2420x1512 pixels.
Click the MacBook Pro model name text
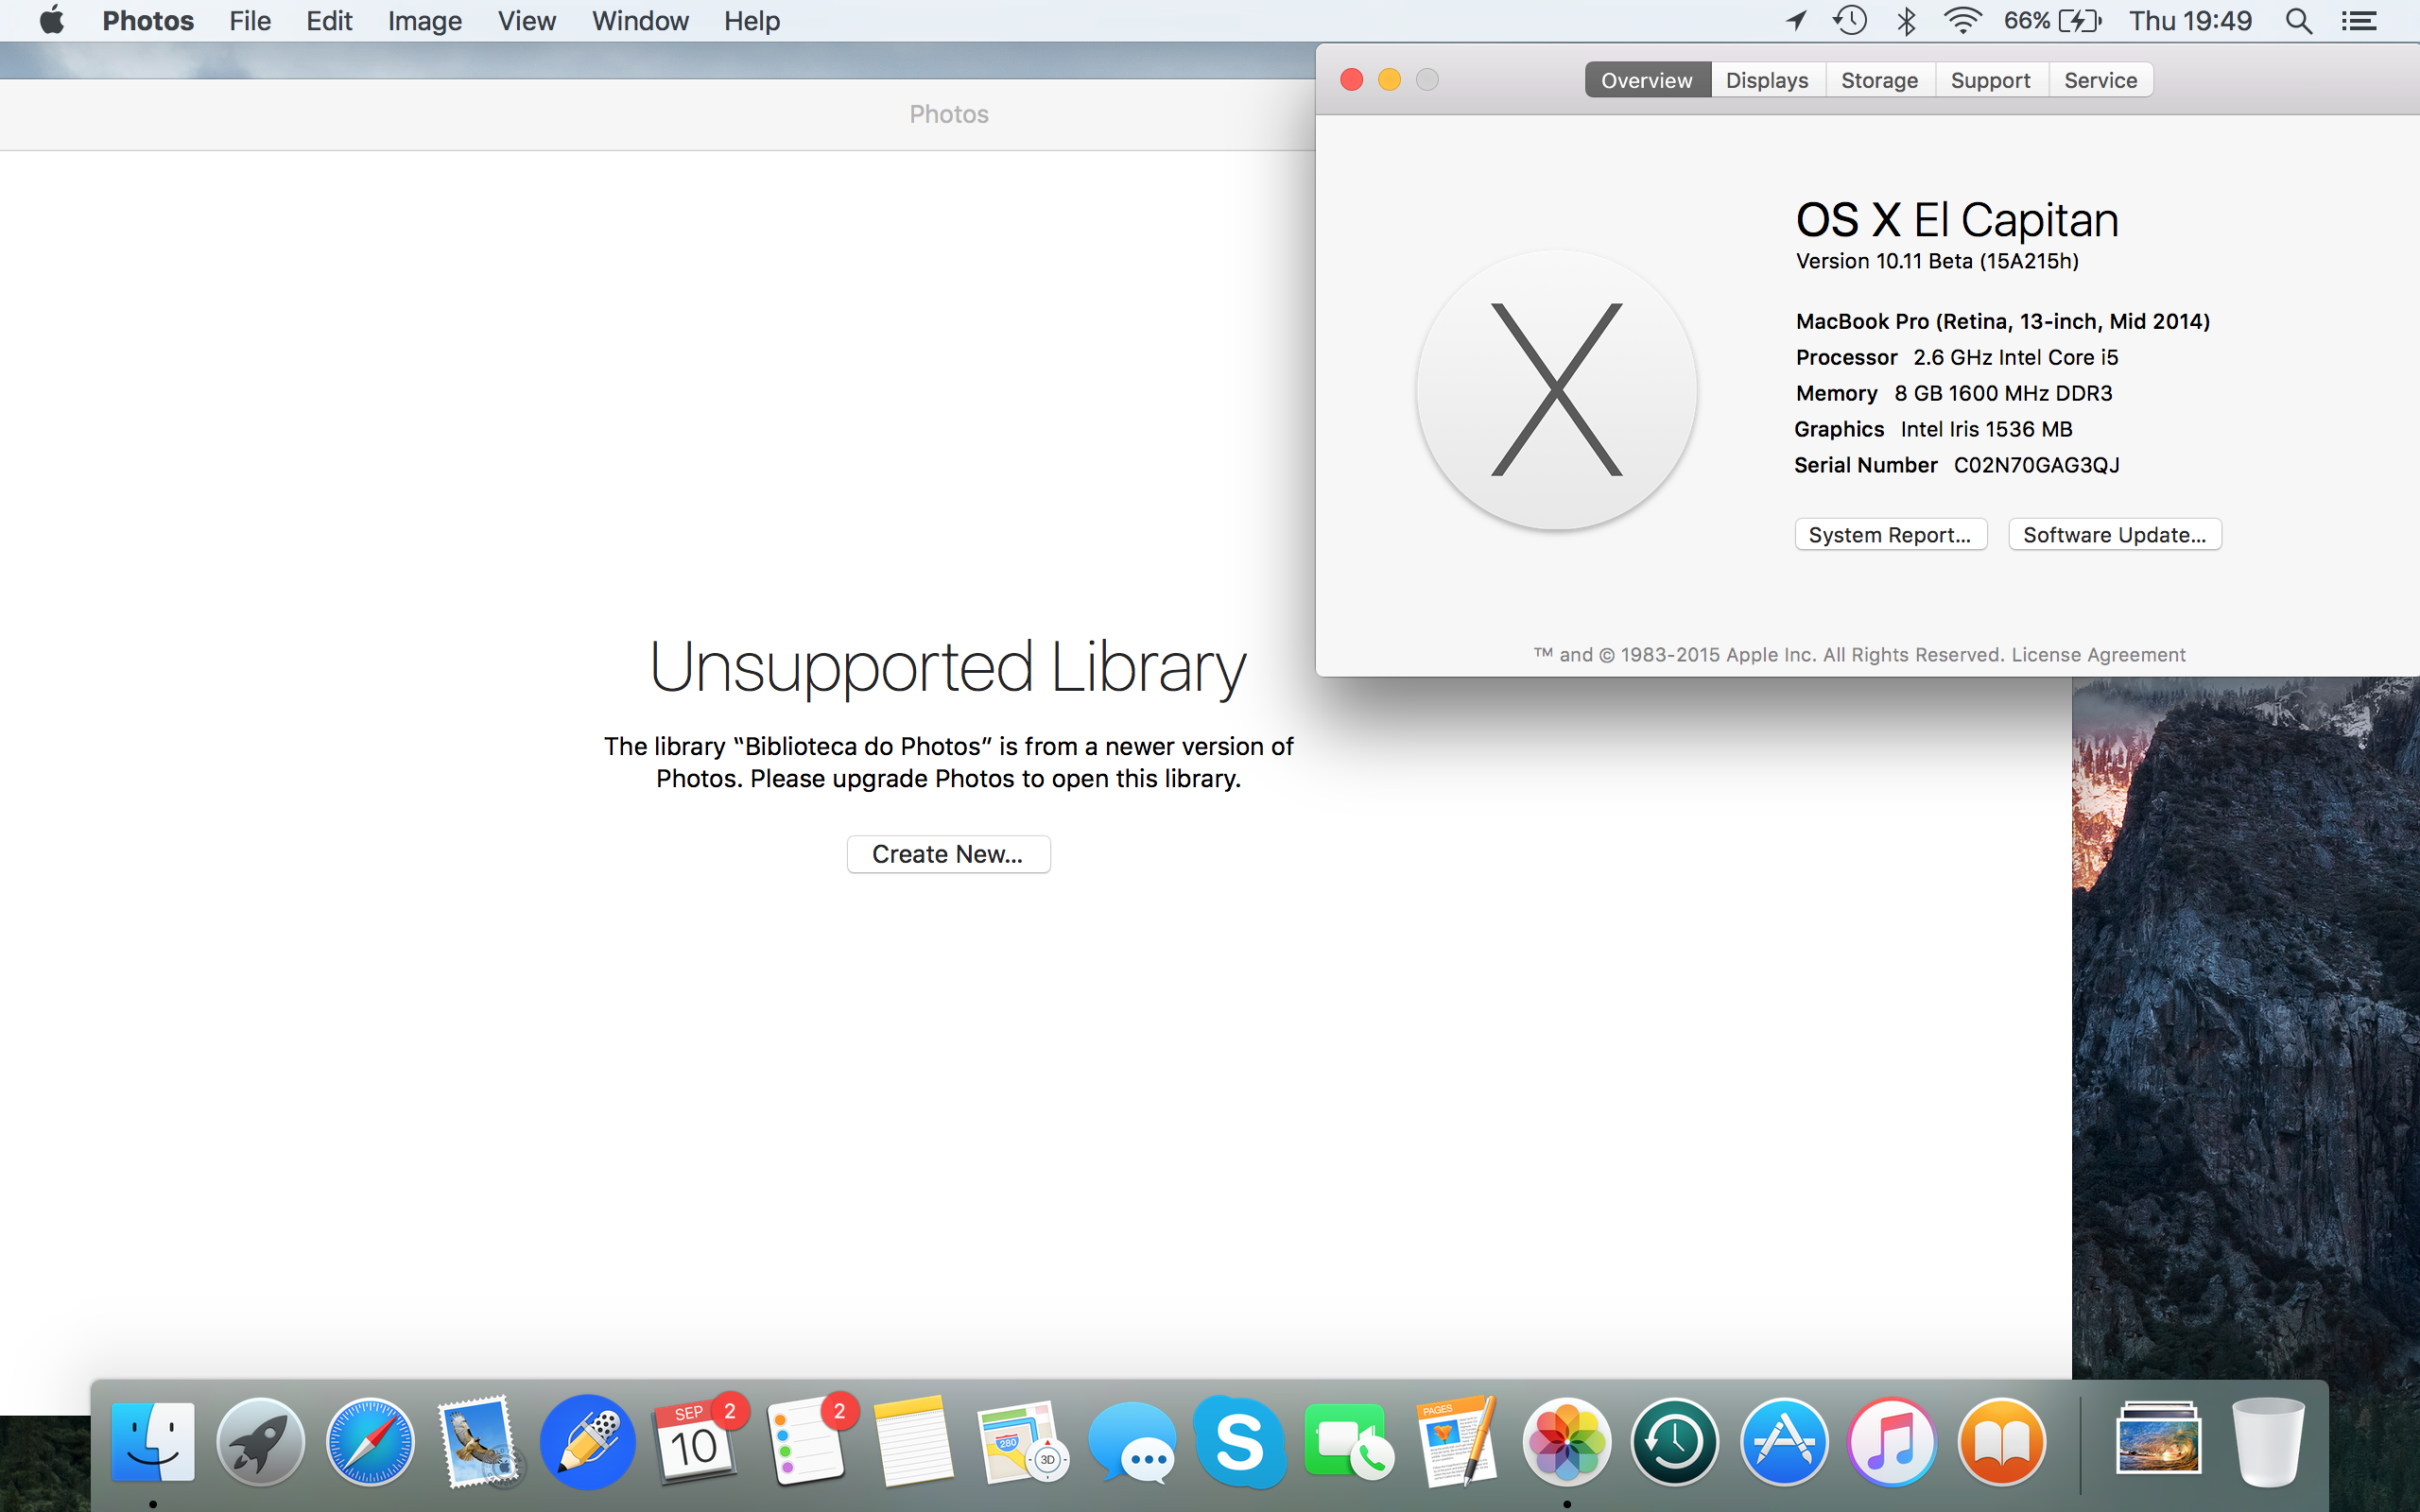(2003, 321)
